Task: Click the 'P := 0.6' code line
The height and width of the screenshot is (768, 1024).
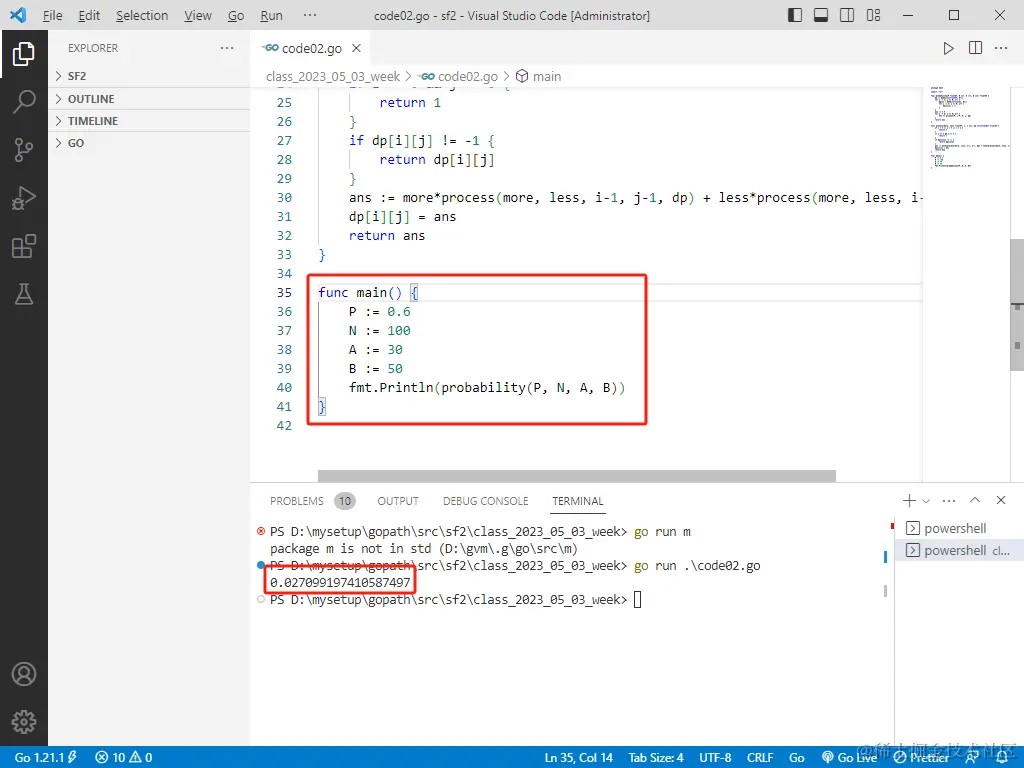Action: coord(379,312)
